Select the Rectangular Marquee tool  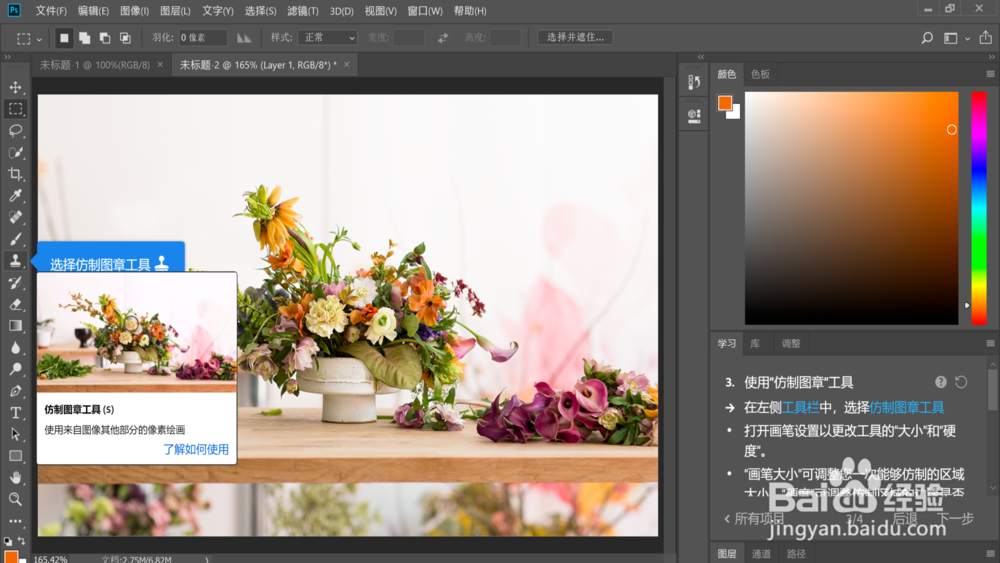point(15,108)
